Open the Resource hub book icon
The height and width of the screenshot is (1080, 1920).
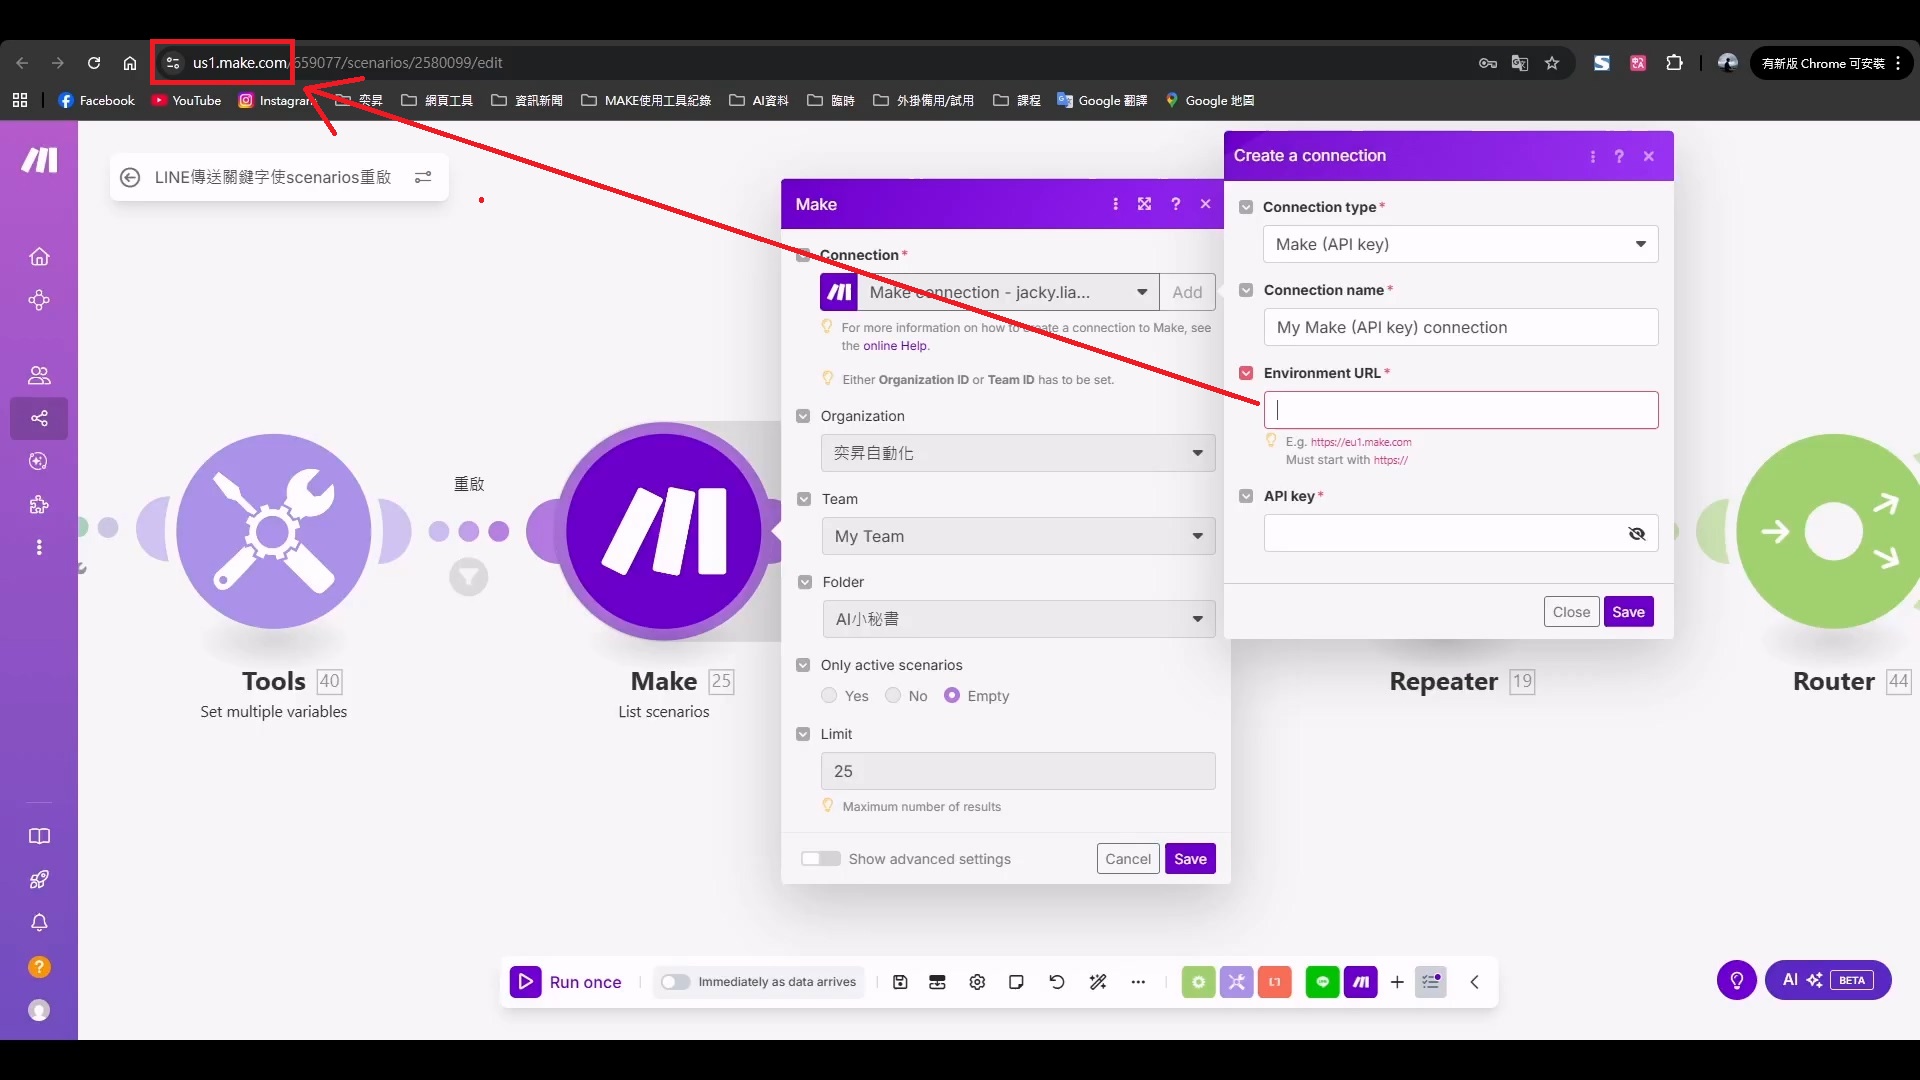(39, 836)
